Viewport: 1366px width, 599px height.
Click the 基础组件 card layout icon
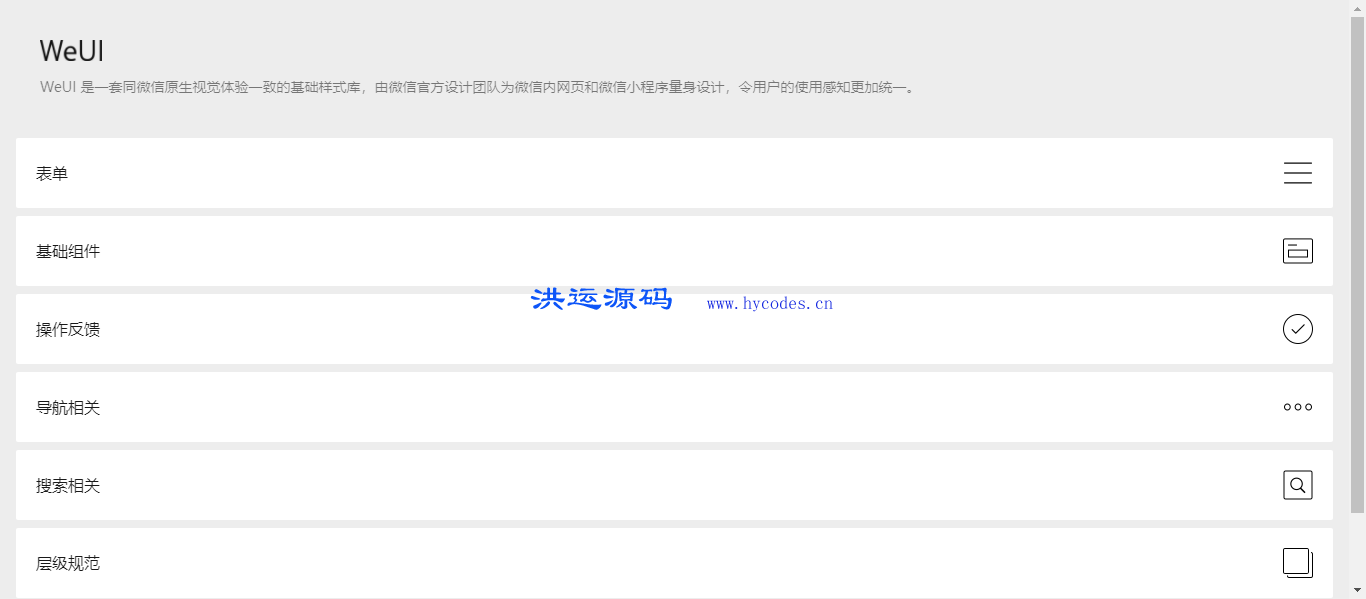click(1297, 251)
